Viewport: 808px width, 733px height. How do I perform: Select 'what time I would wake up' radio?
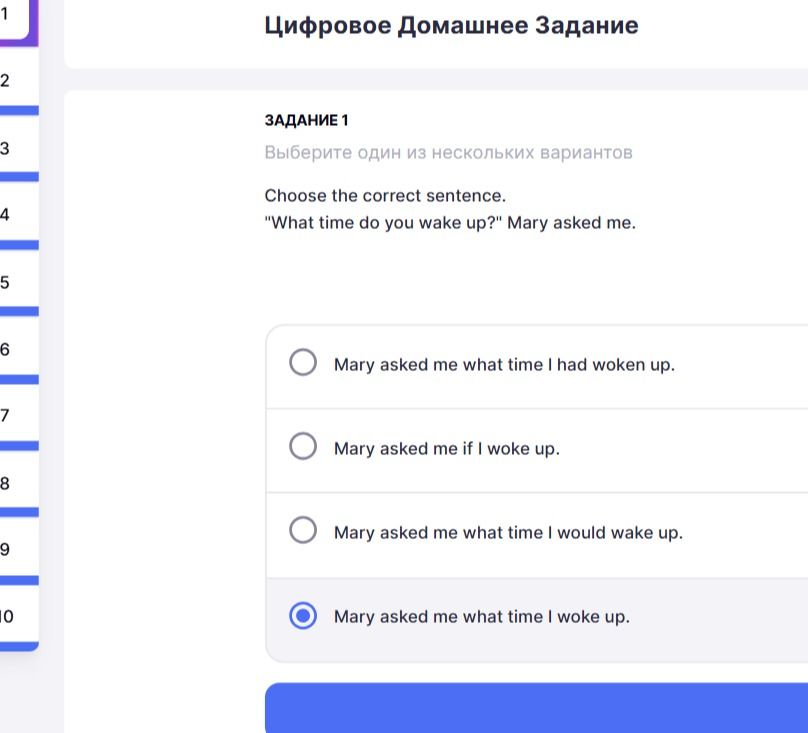point(303,530)
